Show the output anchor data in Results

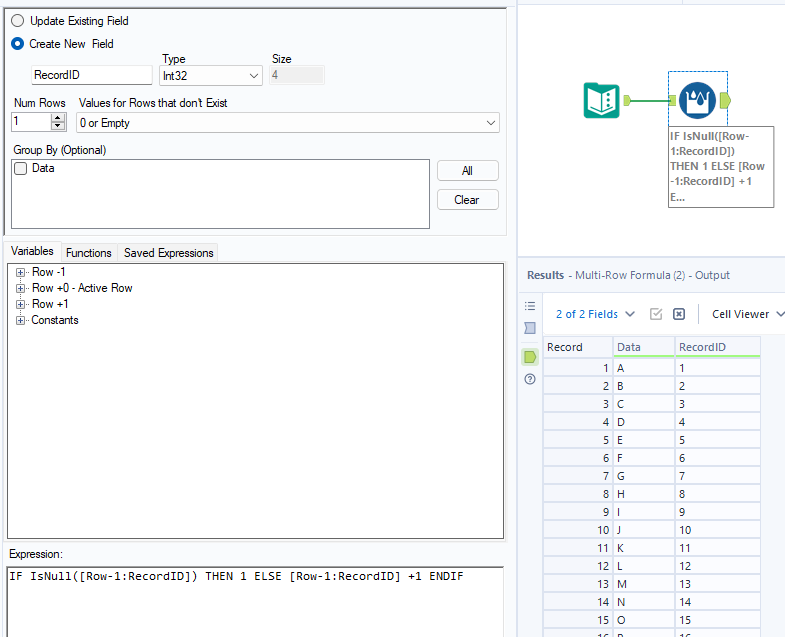tap(530, 356)
